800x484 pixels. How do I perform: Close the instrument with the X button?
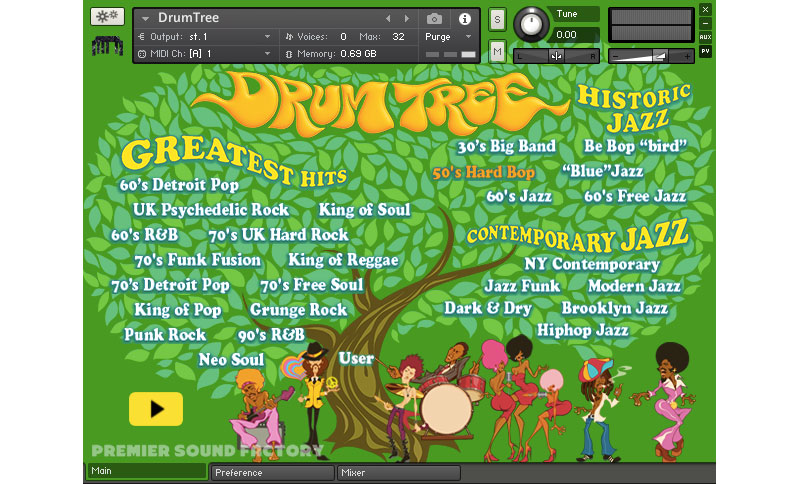pos(706,9)
